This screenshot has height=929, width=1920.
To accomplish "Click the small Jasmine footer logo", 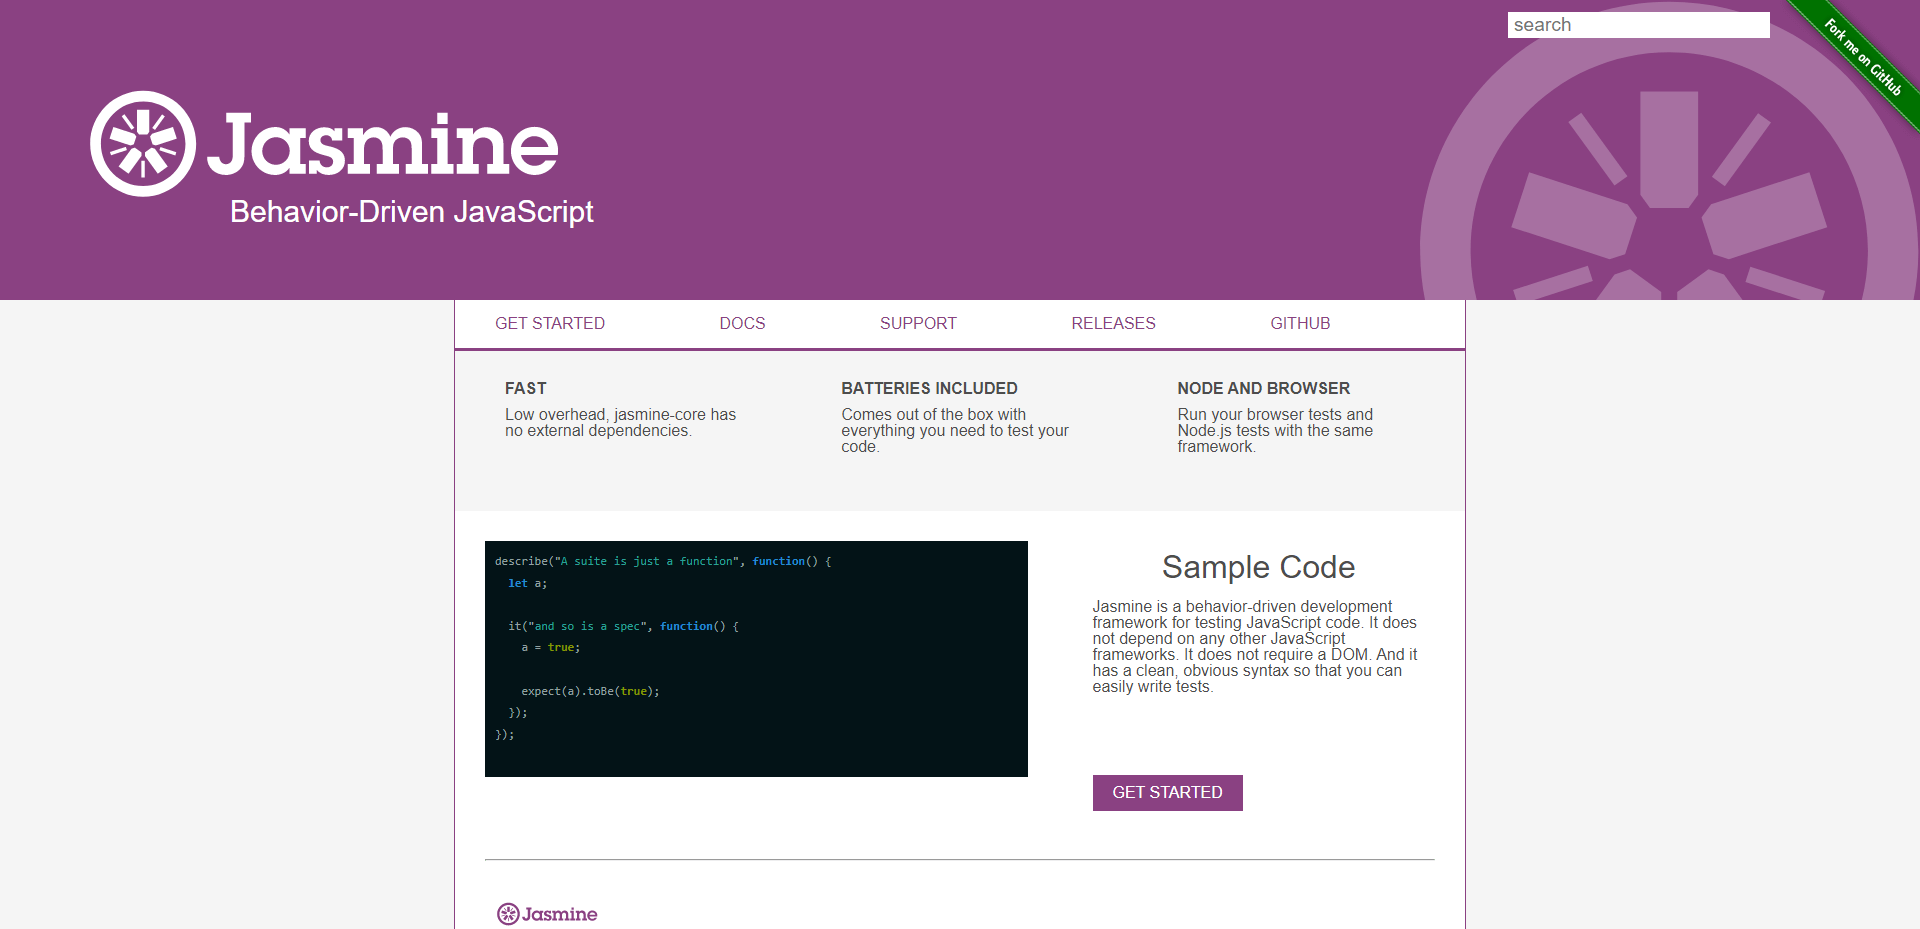I will pos(547,914).
